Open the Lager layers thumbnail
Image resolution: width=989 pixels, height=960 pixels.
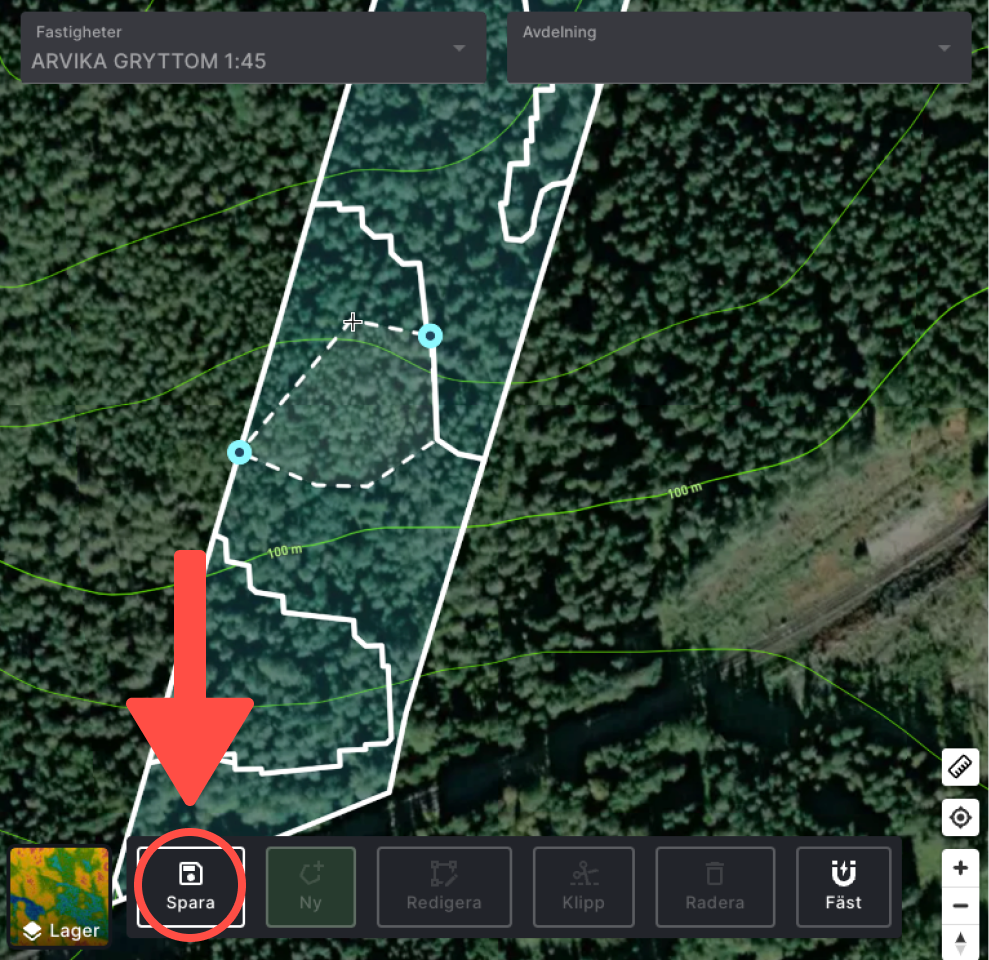(x=59, y=896)
